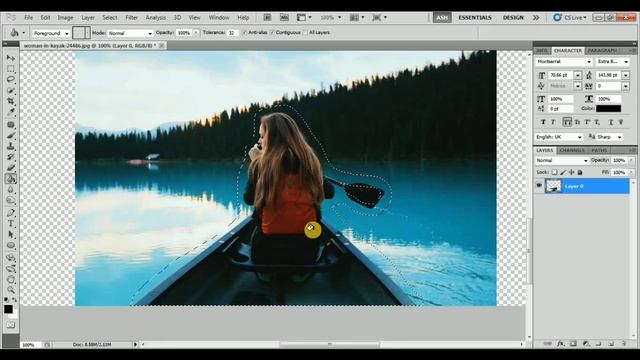Select the Lasso tool
The image size is (640, 360).
[x=11, y=79]
